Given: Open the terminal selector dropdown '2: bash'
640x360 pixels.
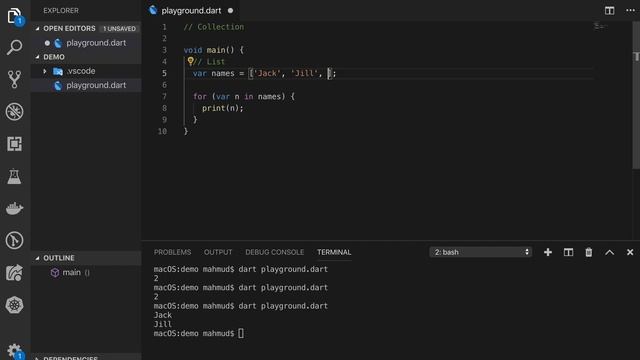Looking at the screenshot, I should (480, 252).
